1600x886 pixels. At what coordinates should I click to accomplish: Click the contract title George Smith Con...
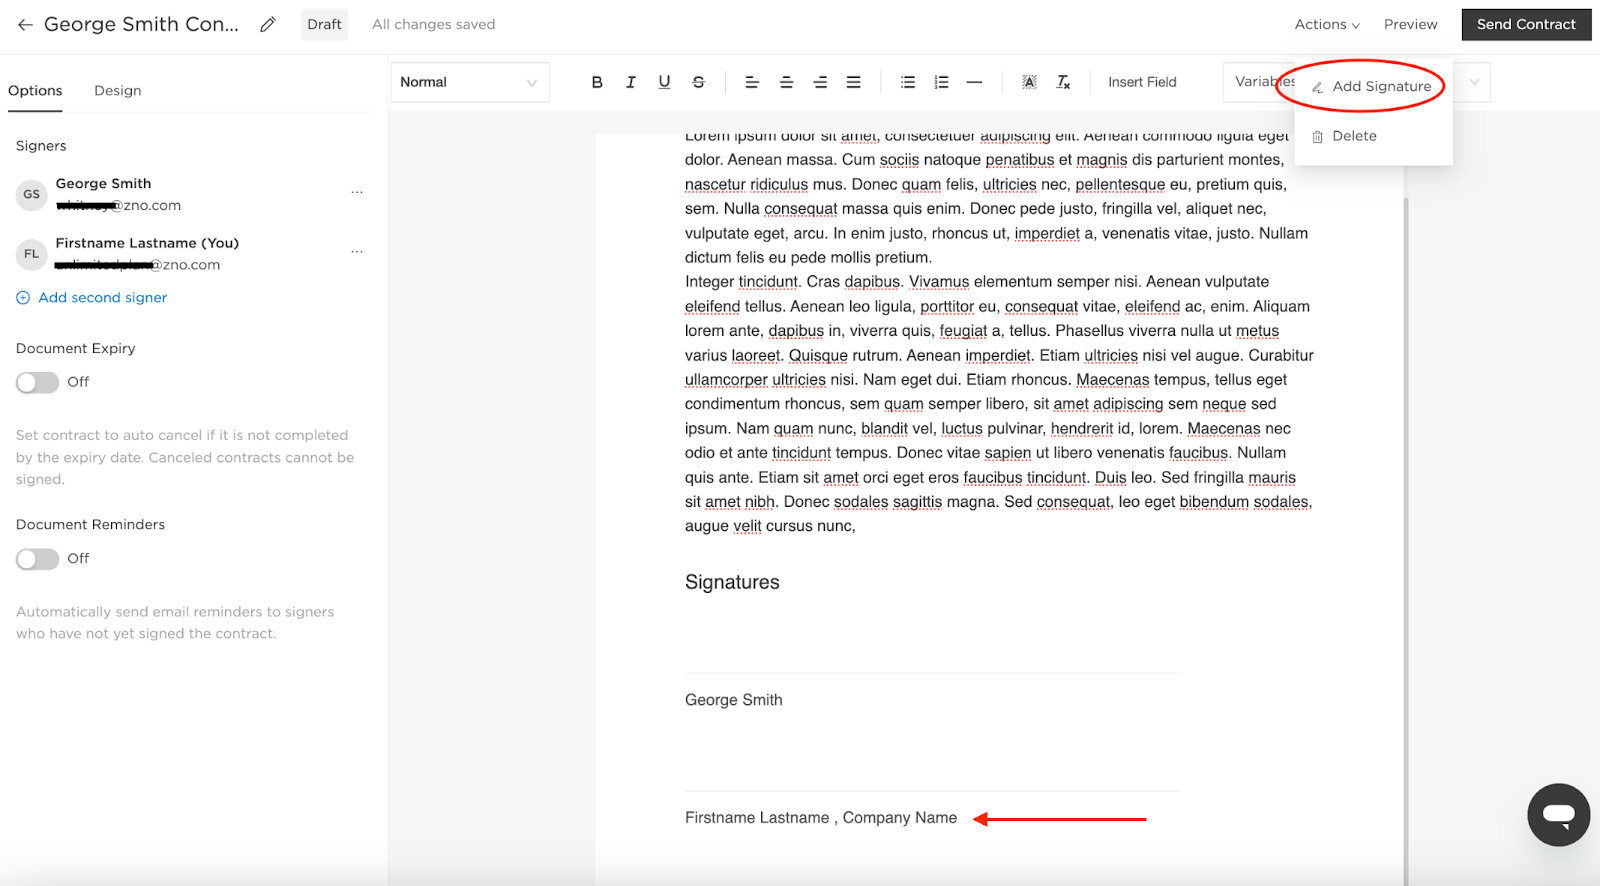(142, 24)
